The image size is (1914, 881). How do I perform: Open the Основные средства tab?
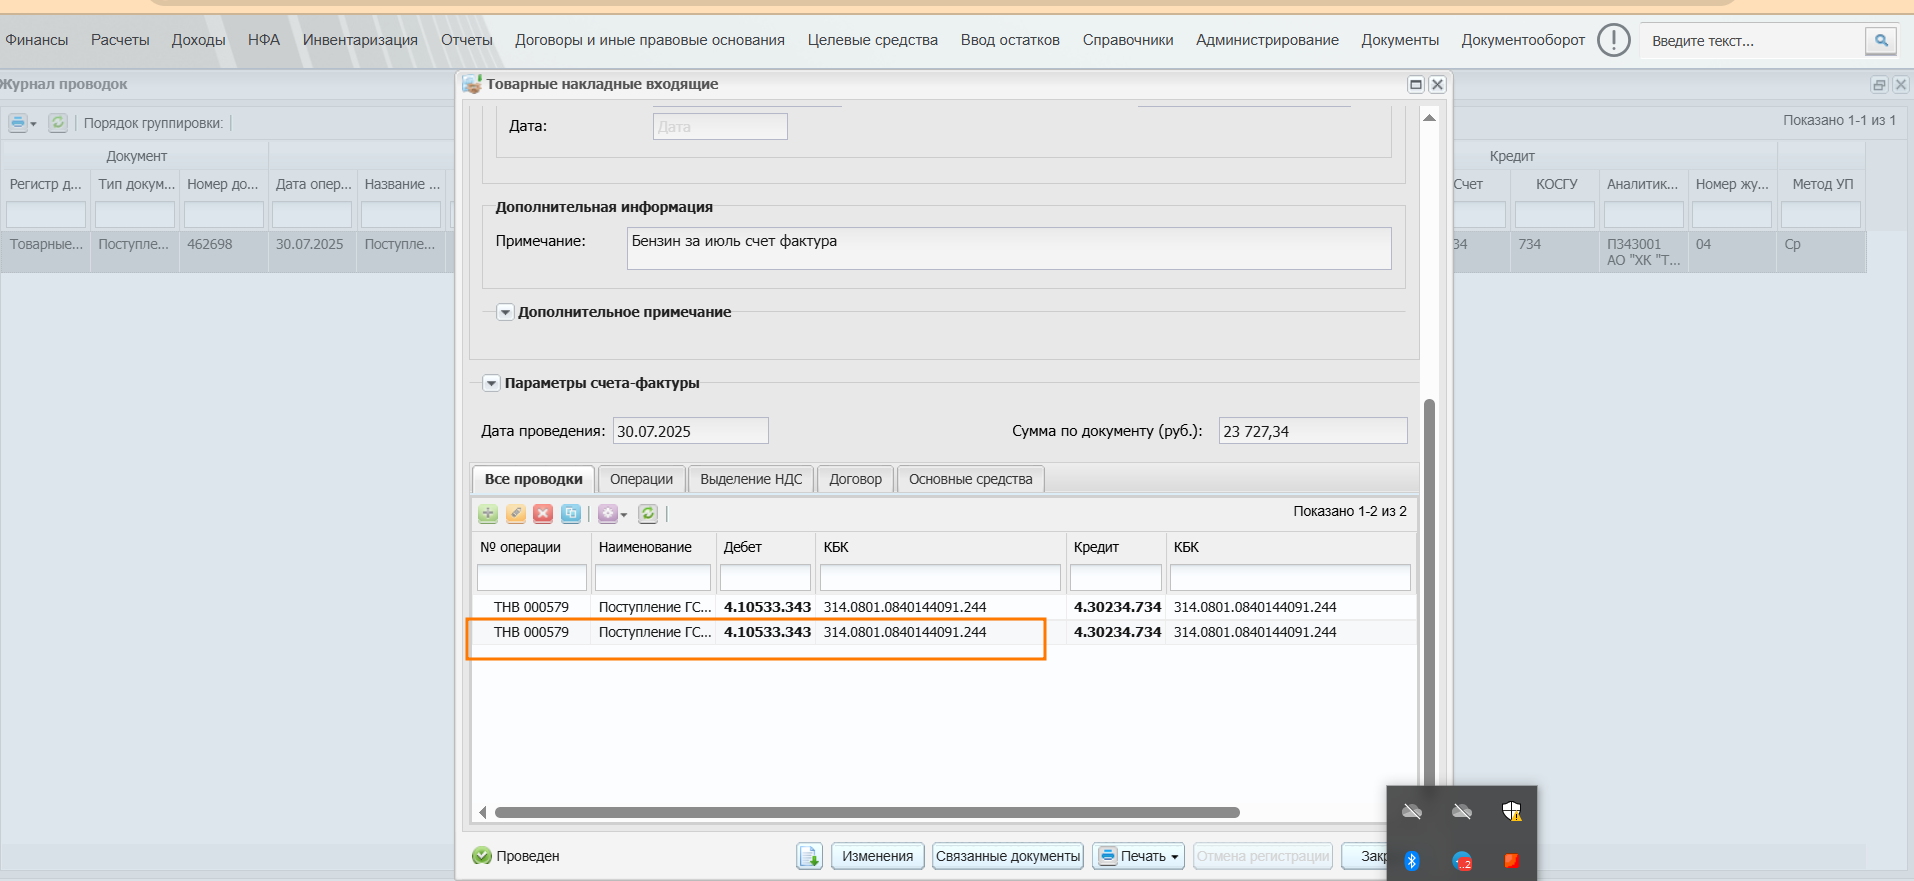click(971, 479)
